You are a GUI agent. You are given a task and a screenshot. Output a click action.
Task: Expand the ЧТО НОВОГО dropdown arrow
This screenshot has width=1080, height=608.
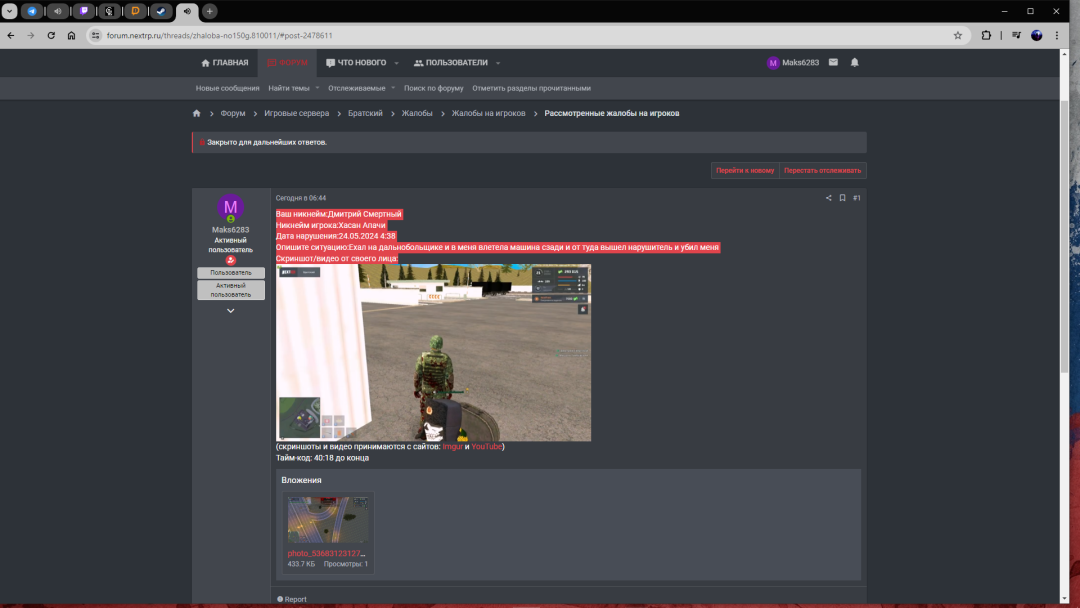397,63
